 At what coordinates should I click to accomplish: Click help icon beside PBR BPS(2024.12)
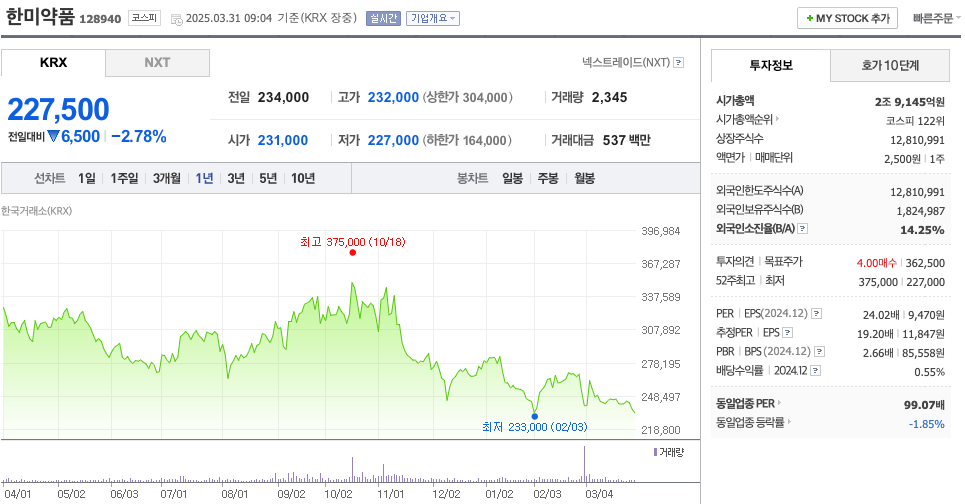[x=819, y=351]
